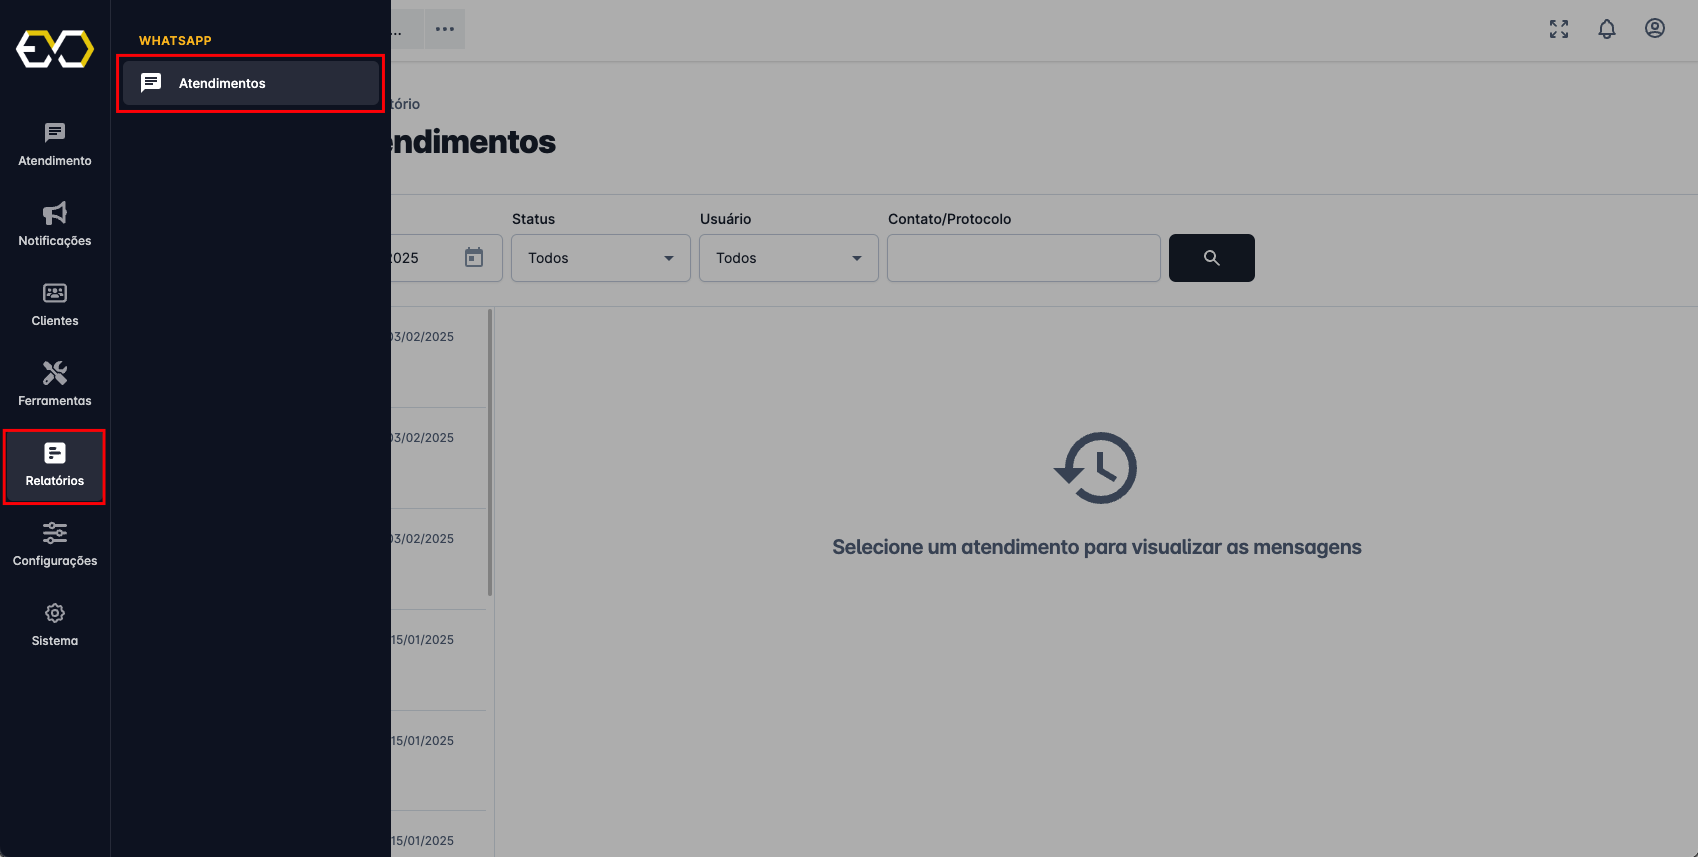The height and width of the screenshot is (857, 1698).
Task: Open the Atendimento sidebar section
Action: pos(55,144)
